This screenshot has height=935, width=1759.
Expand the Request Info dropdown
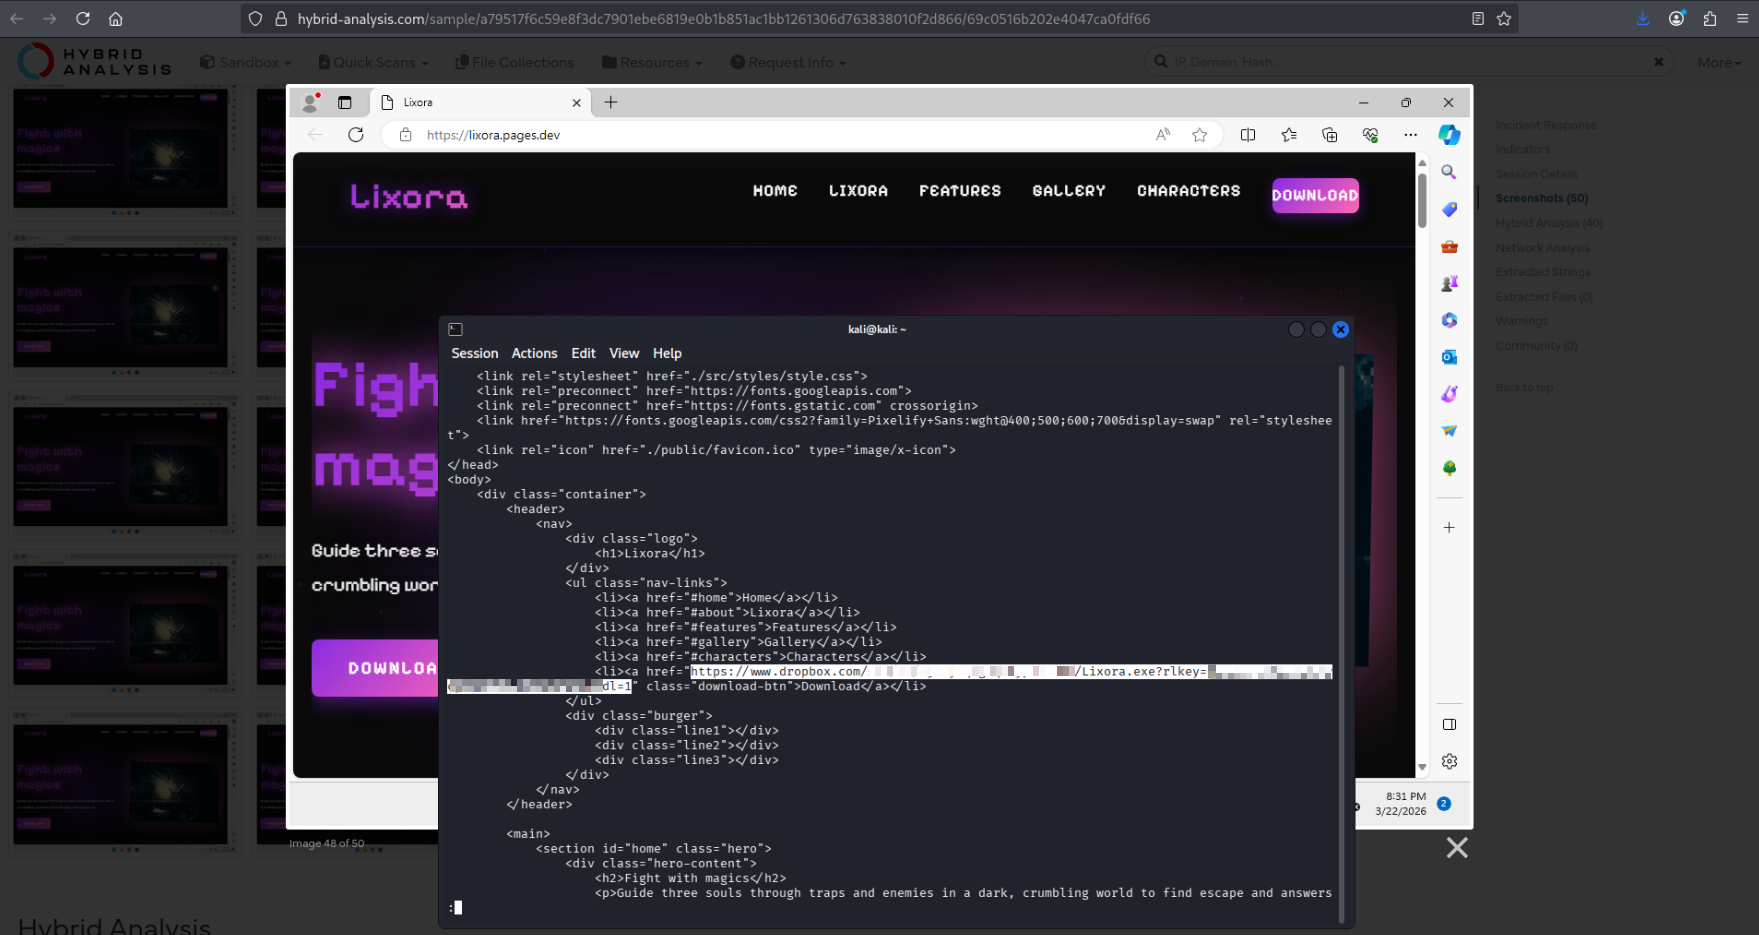(787, 61)
